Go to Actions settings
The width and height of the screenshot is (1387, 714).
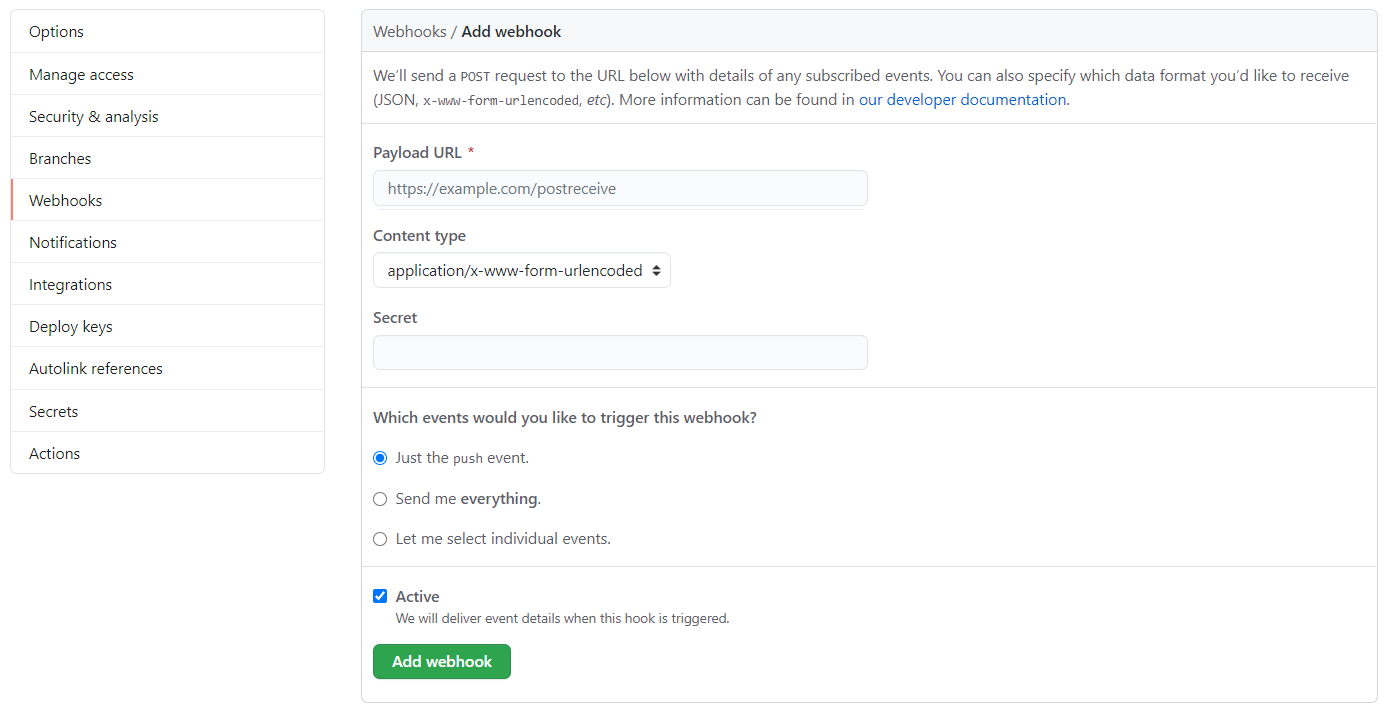pos(167,453)
